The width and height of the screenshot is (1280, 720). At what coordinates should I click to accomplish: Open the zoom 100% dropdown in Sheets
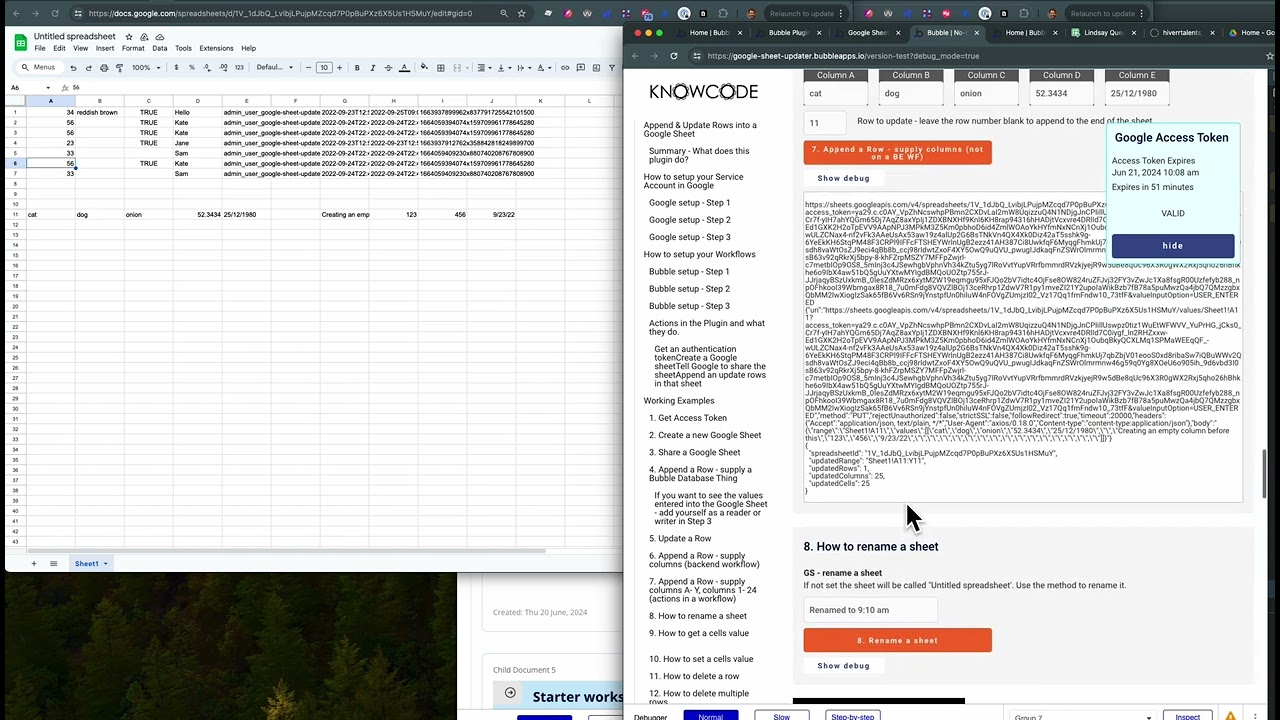click(146, 68)
